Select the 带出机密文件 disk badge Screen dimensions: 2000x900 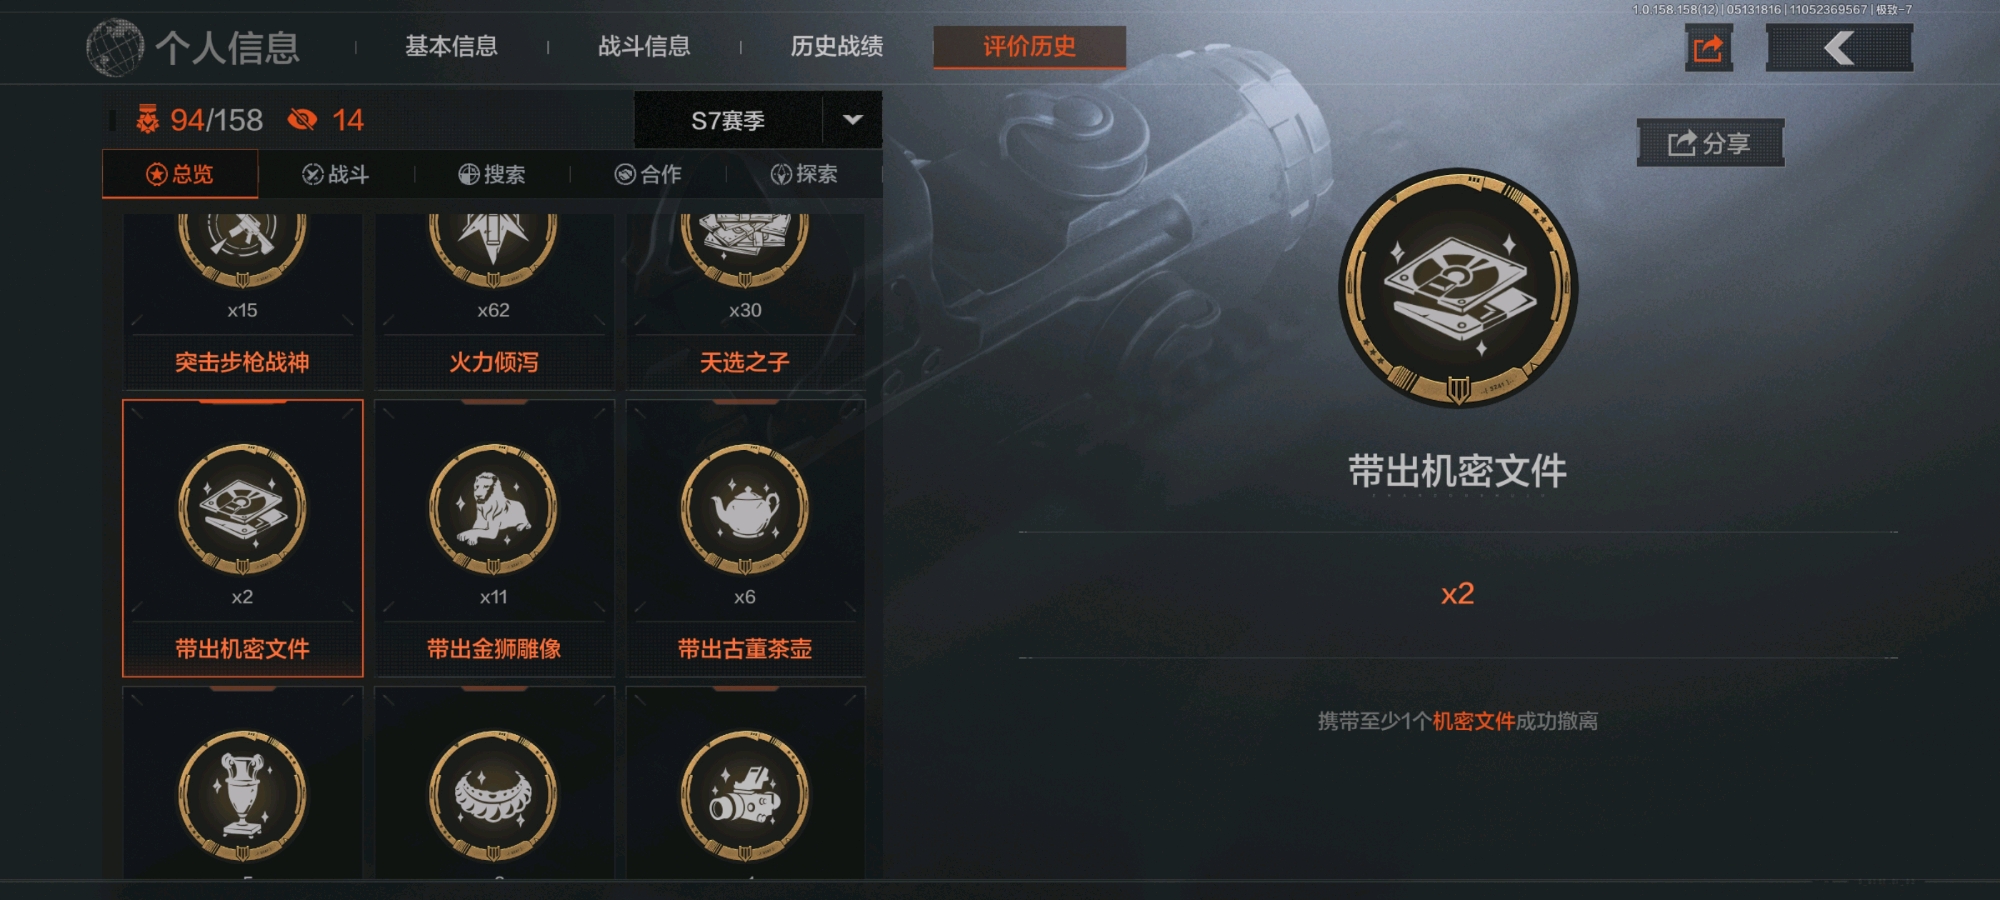pyautogui.click(x=242, y=538)
